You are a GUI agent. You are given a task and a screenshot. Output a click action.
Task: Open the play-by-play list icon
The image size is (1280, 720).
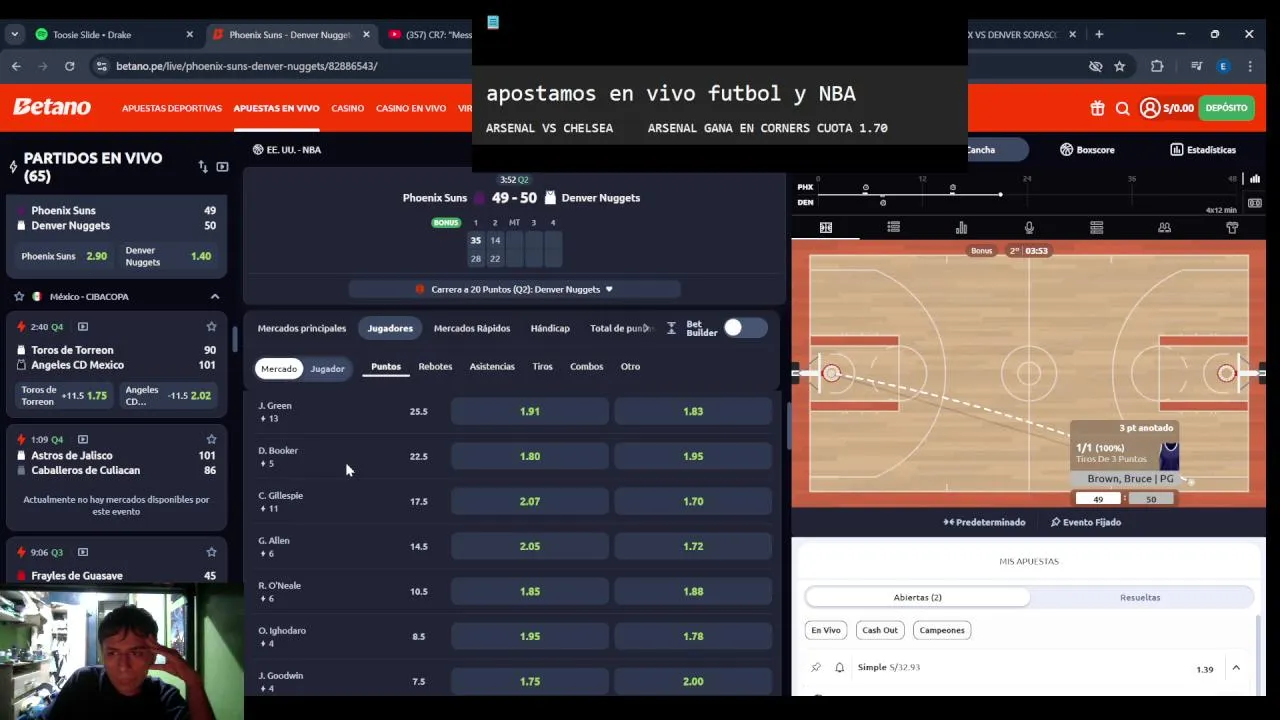pos(893,228)
